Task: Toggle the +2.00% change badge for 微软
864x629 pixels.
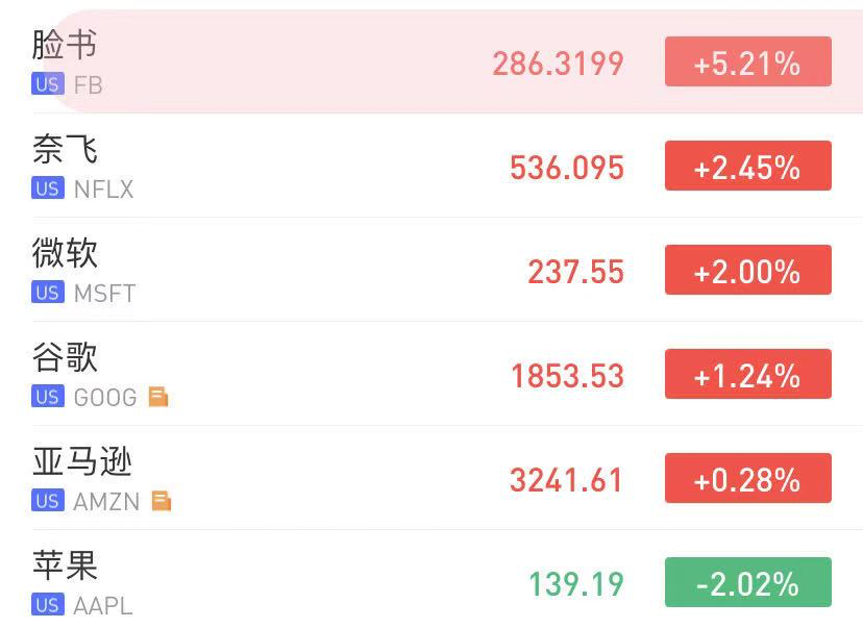Action: tap(747, 270)
